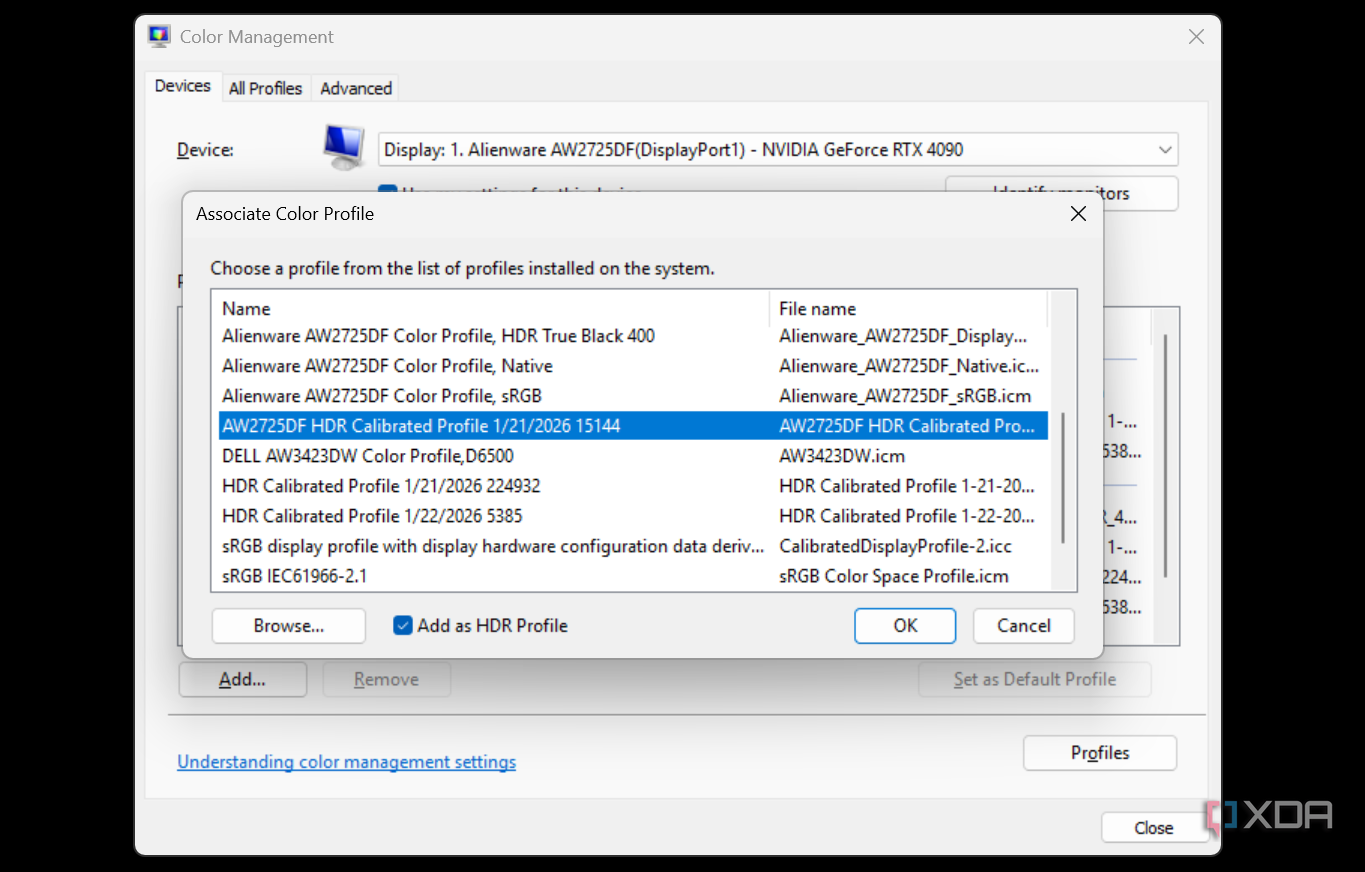
Task: Choose DELL AW3423DW Color Profile,D6500
Action: tap(633, 456)
